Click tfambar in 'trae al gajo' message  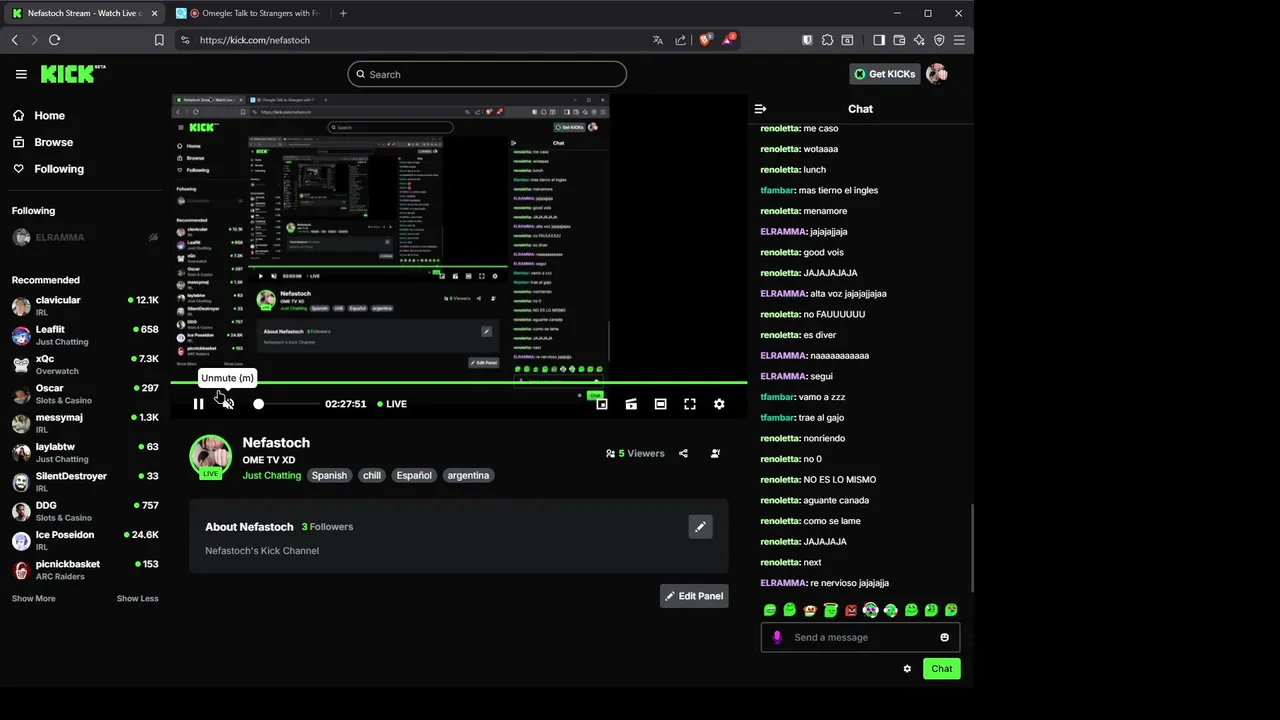[x=777, y=418]
